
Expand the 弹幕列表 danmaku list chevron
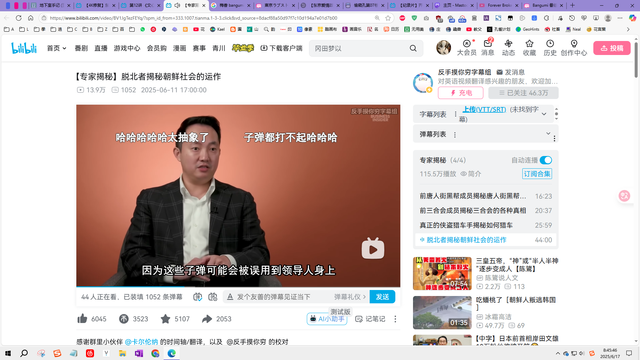point(548,133)
